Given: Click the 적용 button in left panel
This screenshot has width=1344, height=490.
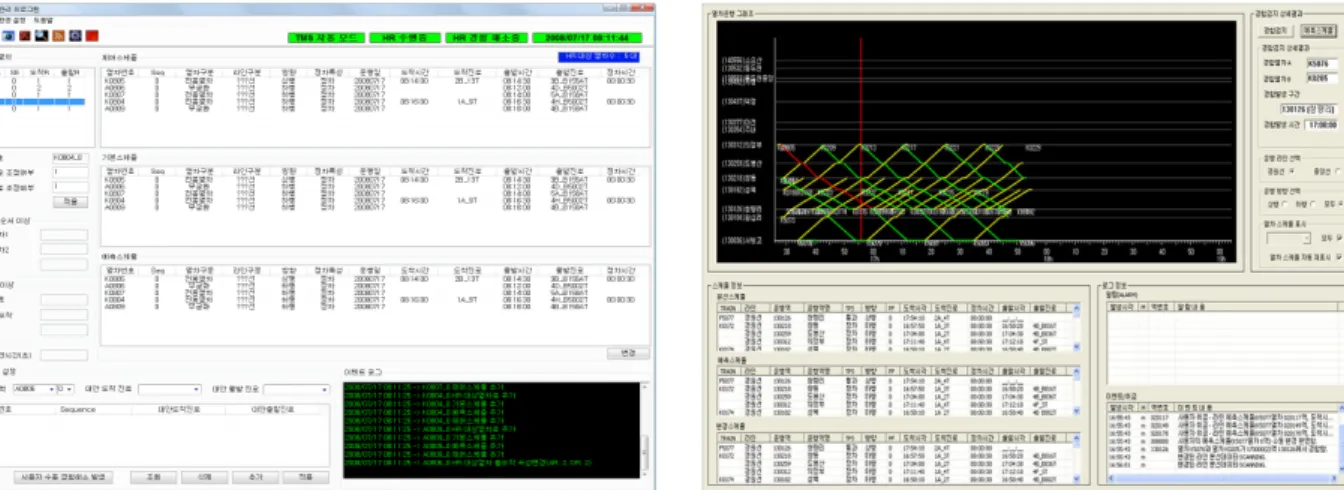Looking at the screenshot, I should [x=69, y=201].
